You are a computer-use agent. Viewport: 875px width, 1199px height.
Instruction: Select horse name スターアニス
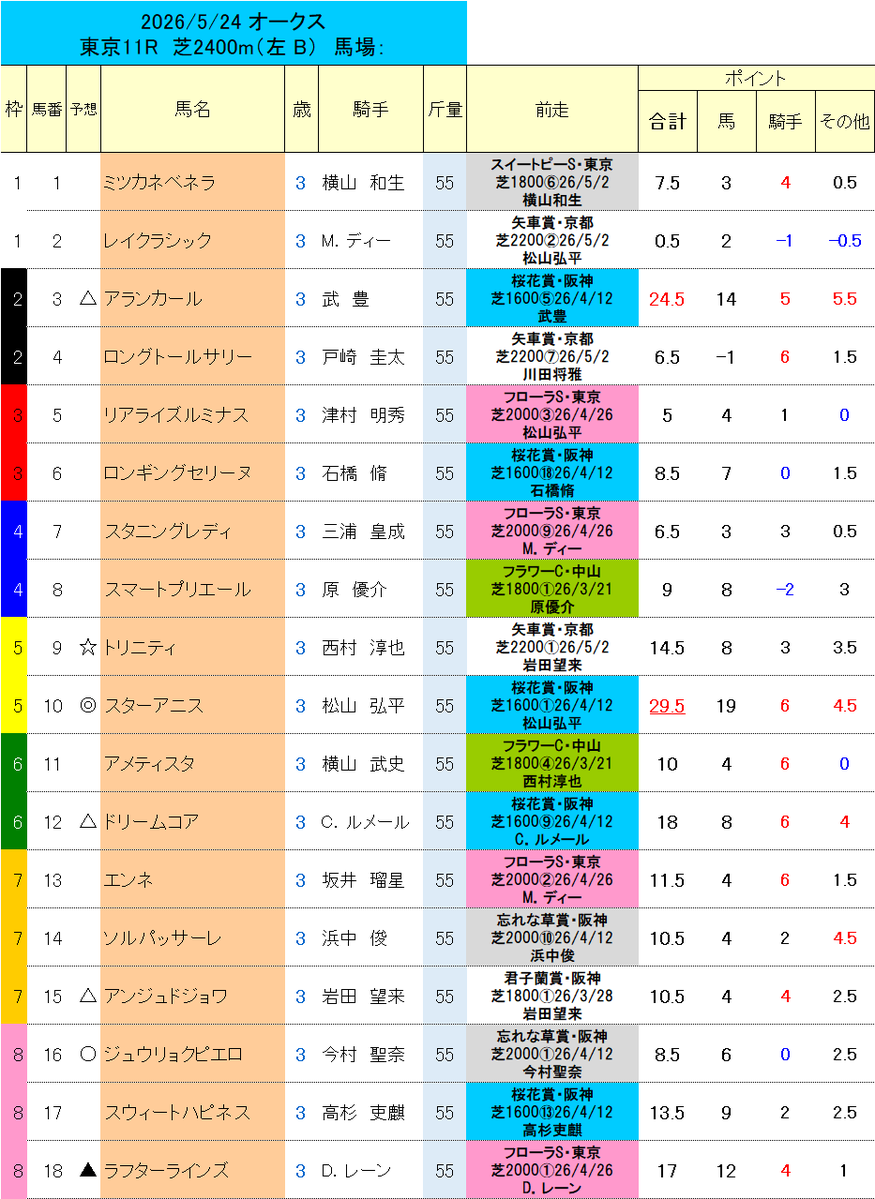[x=153, y=706]
